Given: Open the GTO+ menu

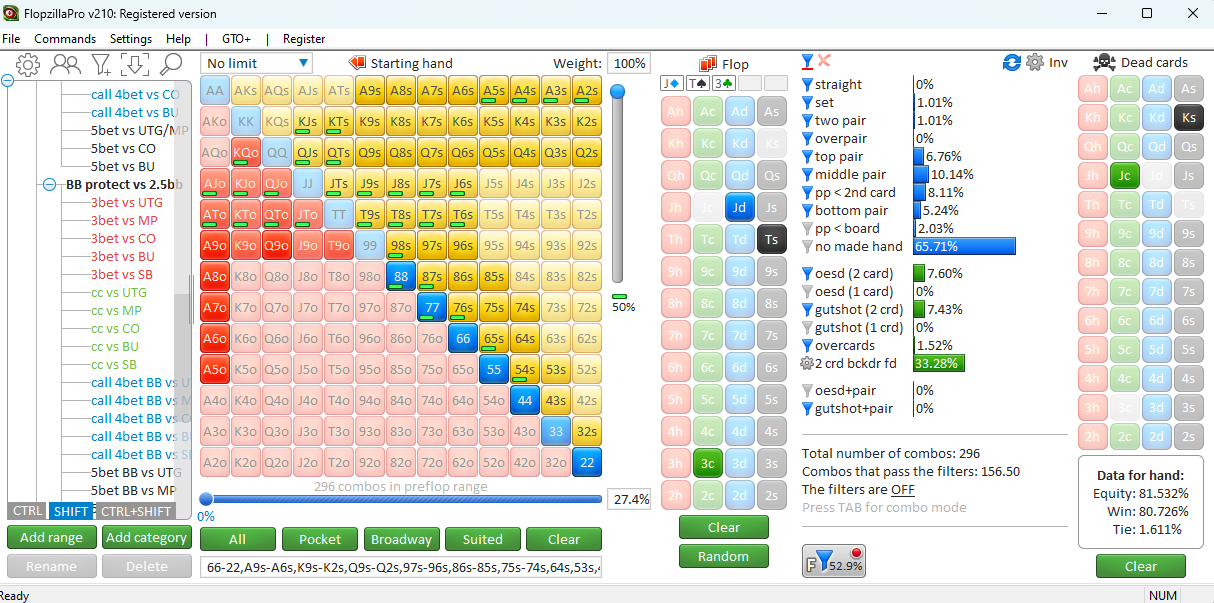Looking at the screenshot, I should pos(236,39).
